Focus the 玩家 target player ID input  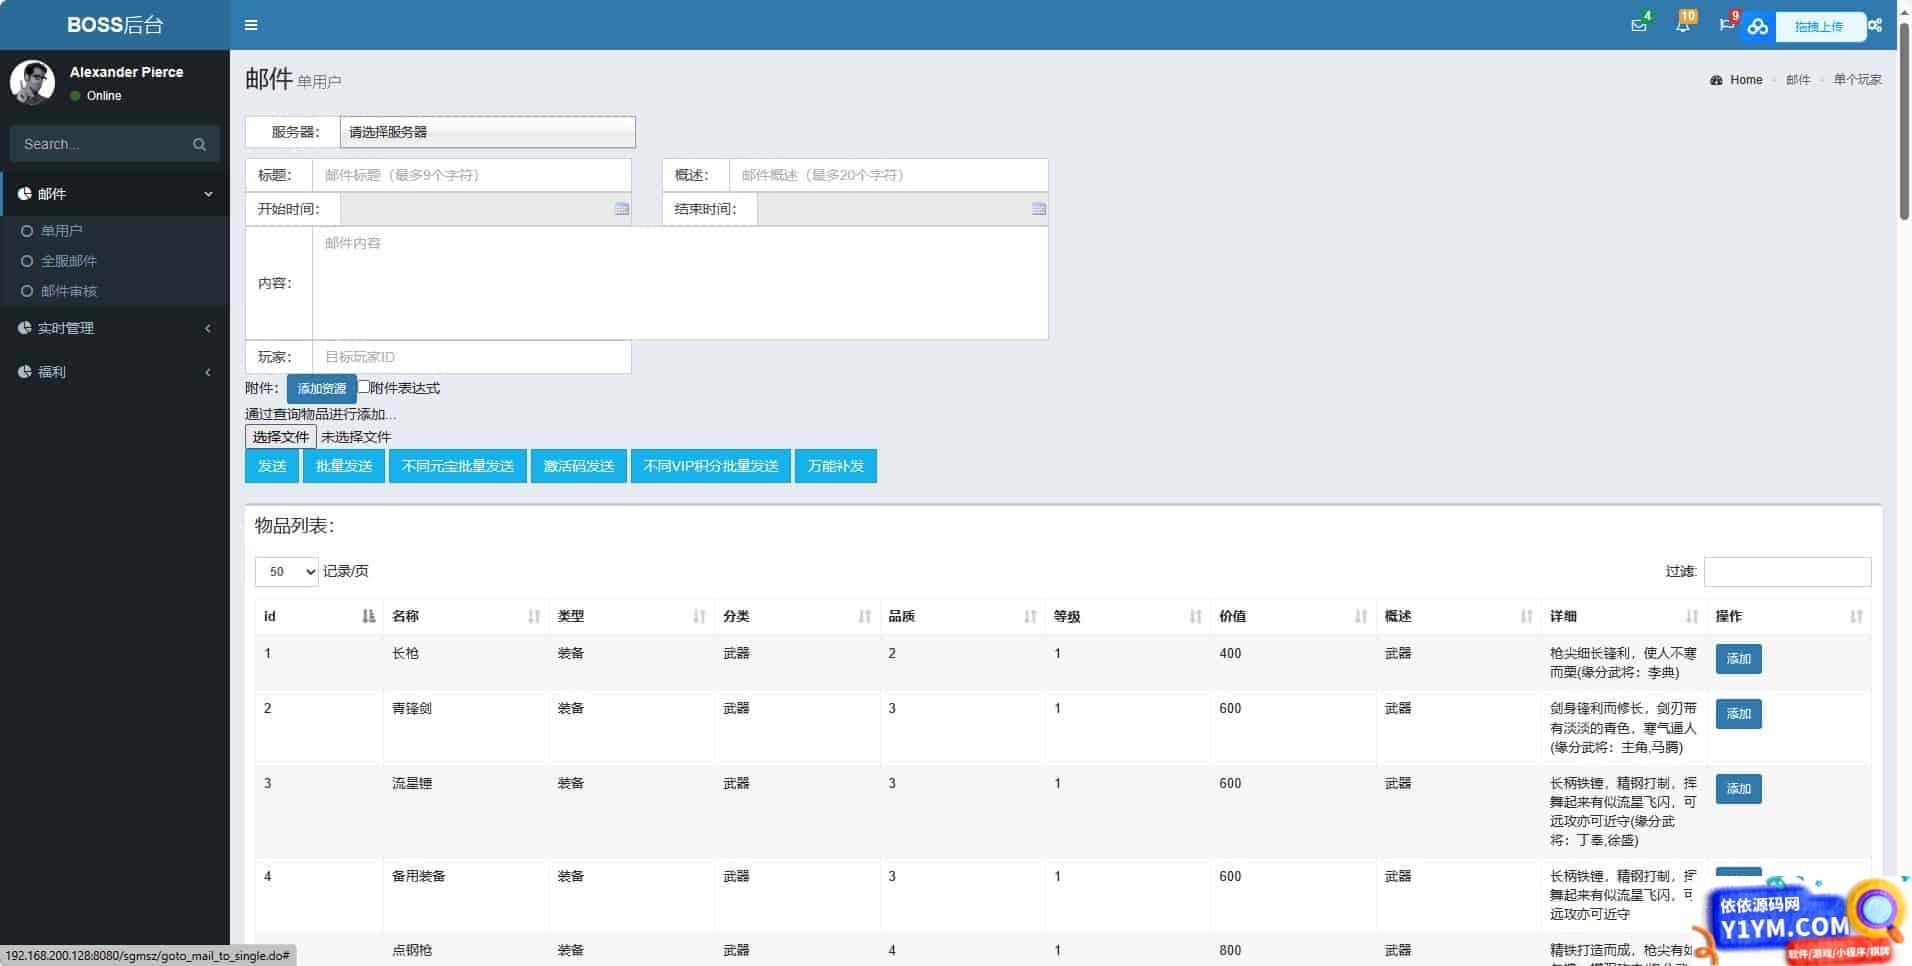472,357
